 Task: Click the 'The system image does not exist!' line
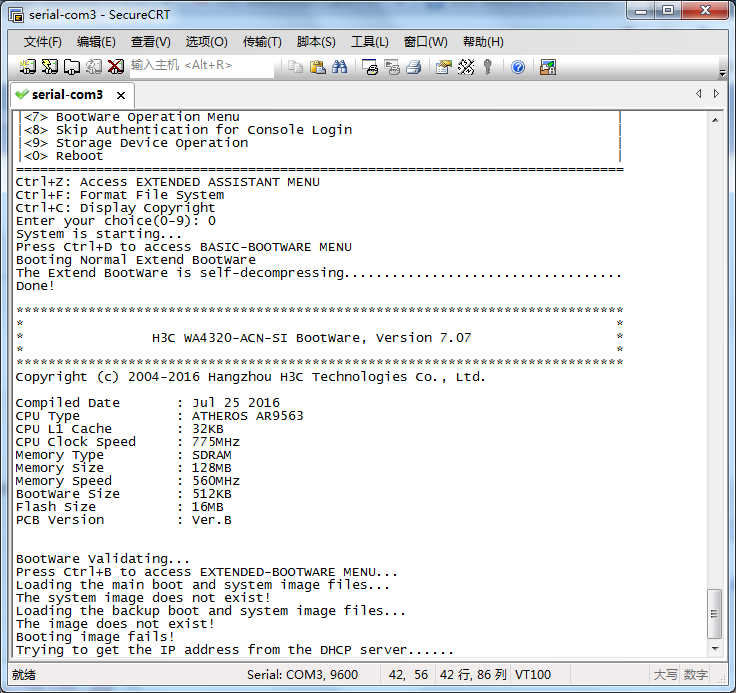[143, 598]
